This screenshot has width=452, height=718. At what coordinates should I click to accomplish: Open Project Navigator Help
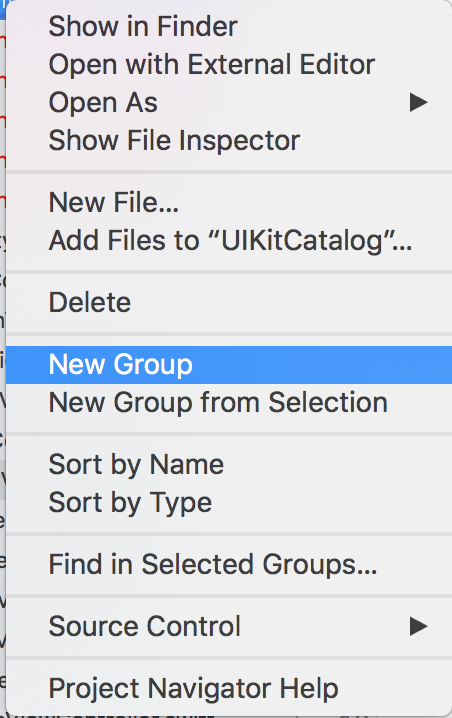[x=229, y=689]
